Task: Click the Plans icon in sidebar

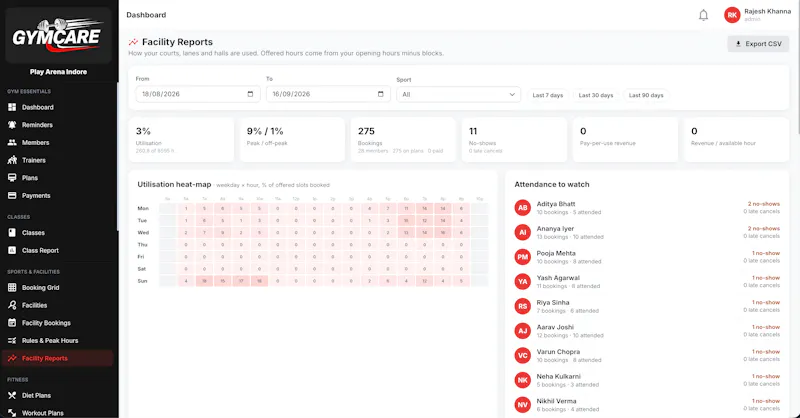Action: tap(12, 178)
